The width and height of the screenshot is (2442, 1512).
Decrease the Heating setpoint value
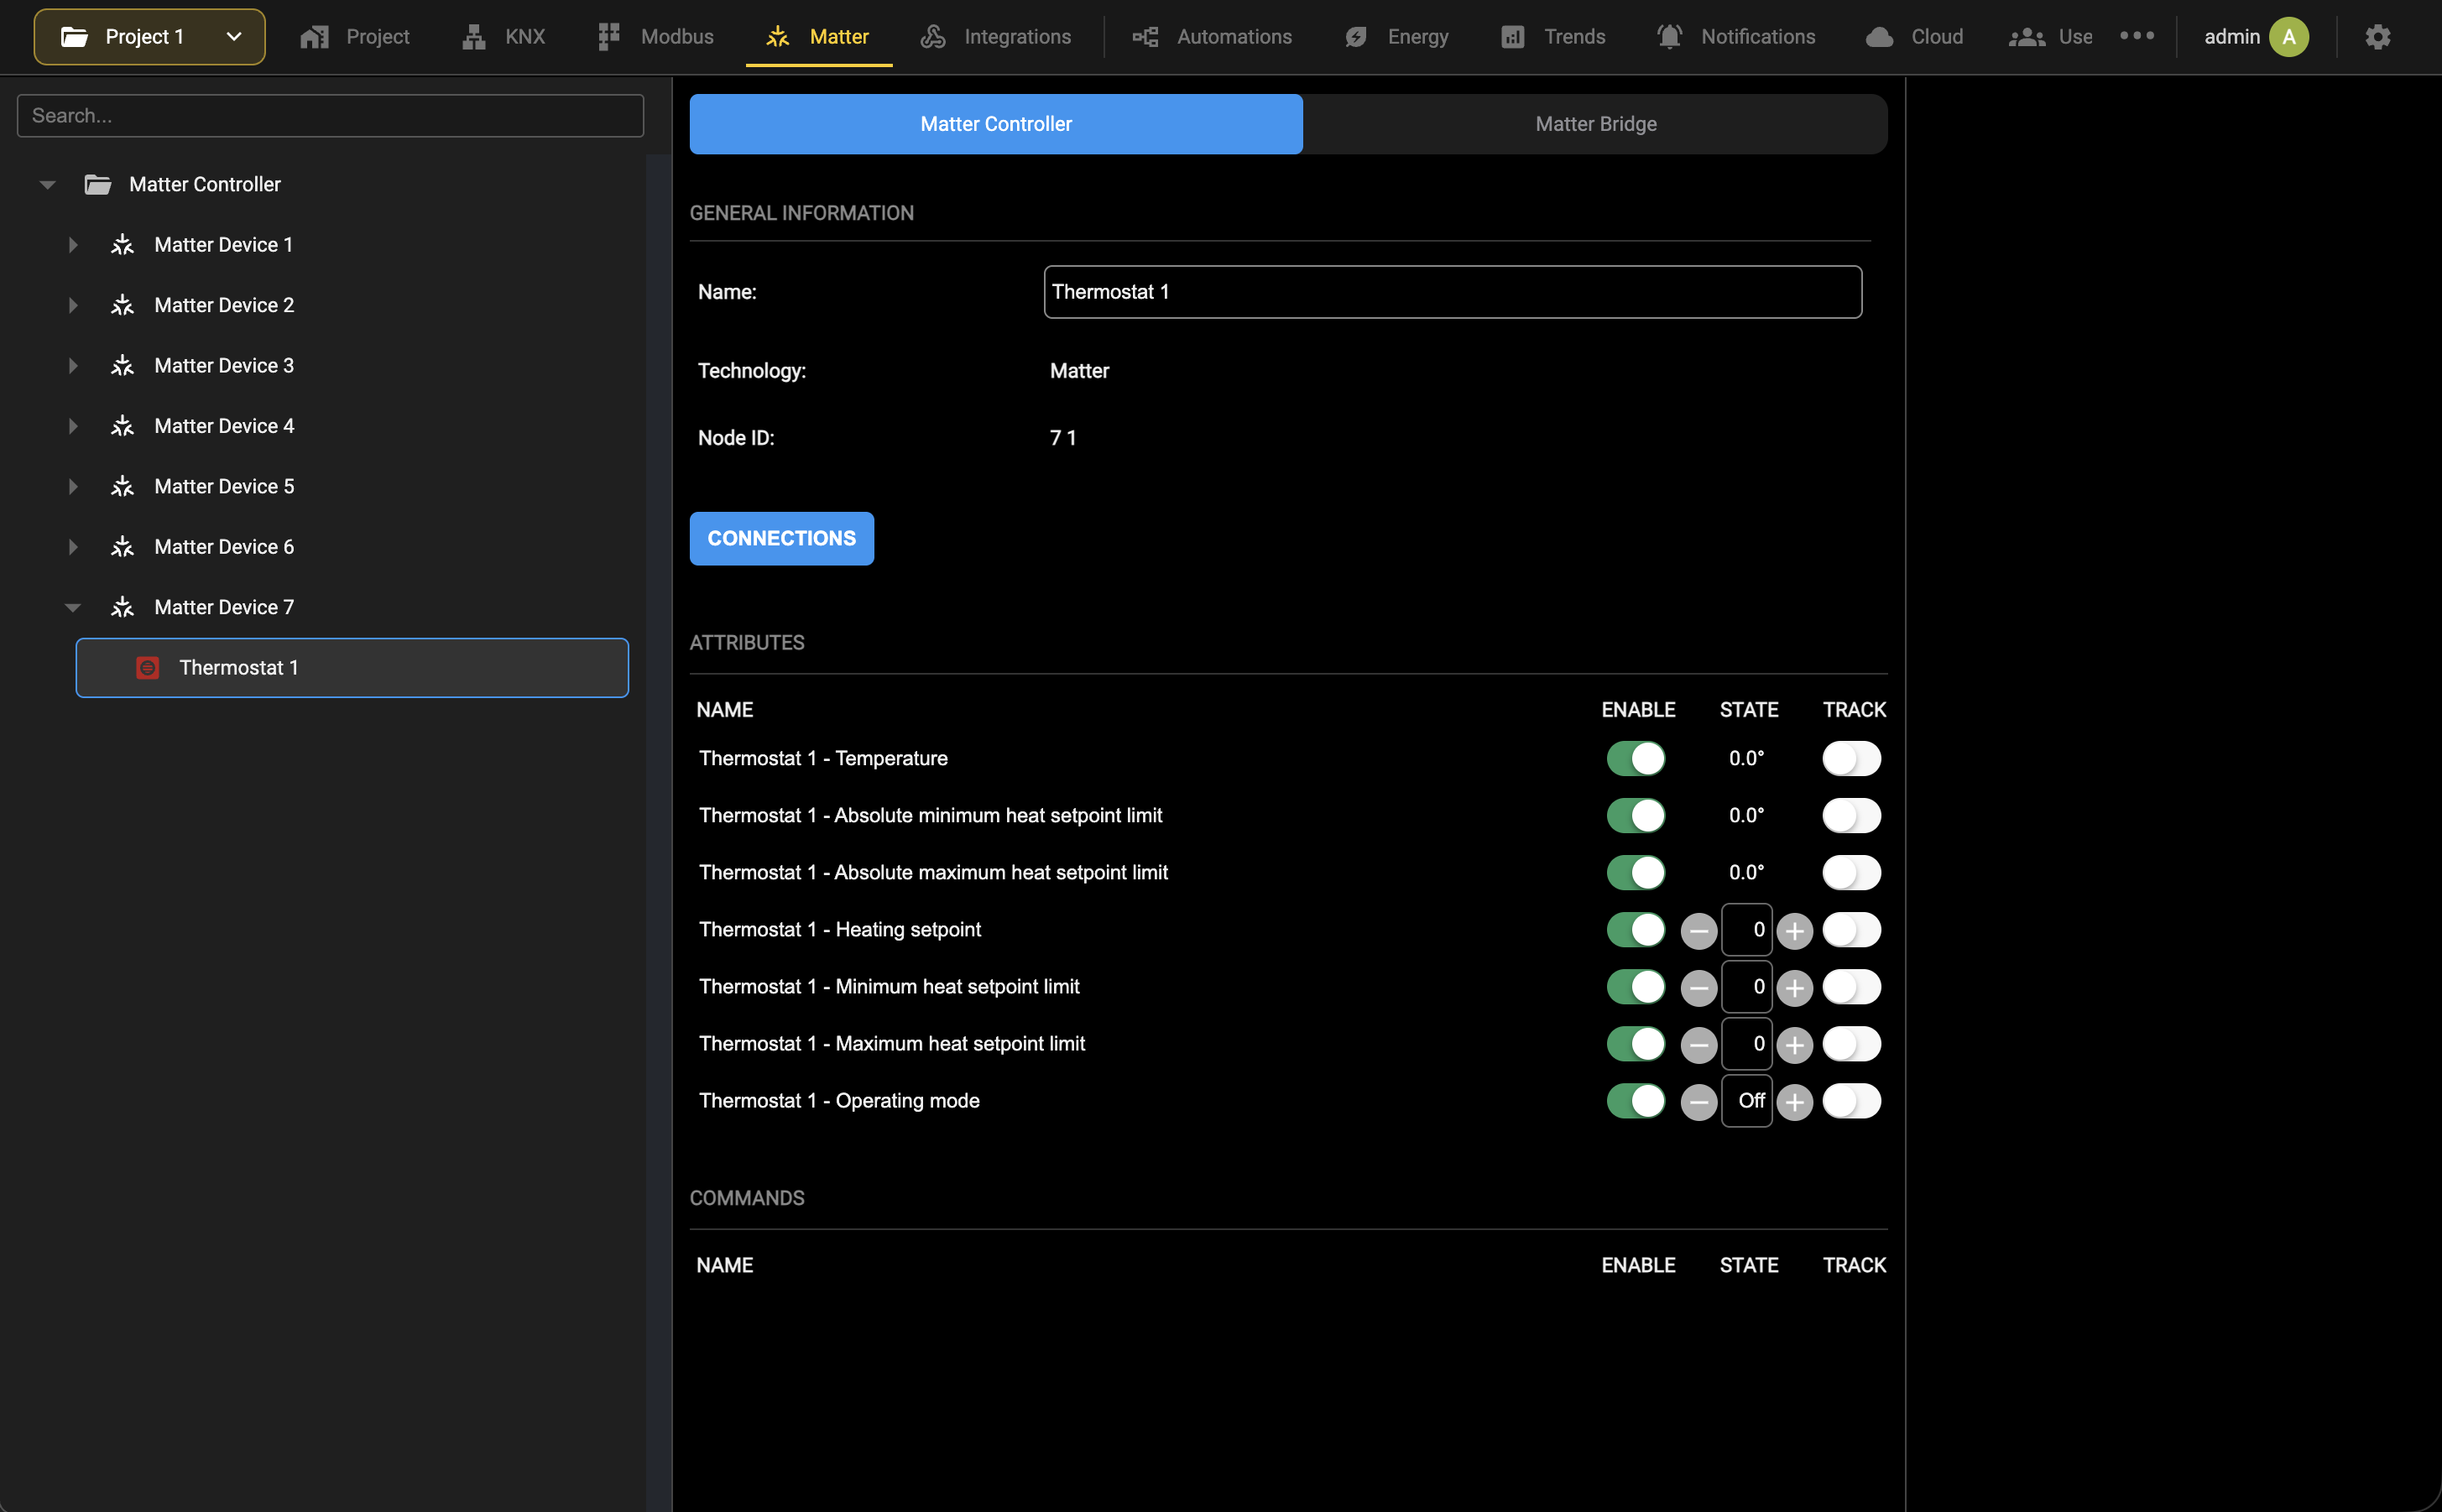[1698, 931]
